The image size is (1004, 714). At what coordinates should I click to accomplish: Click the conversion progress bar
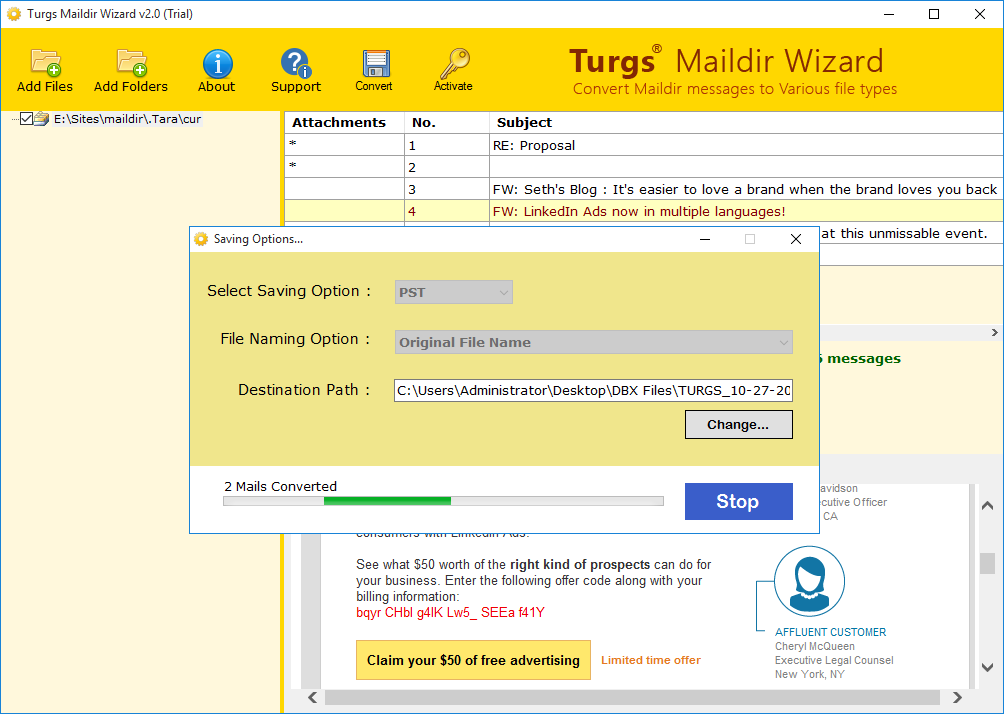pyautogui.click(x=443, y=501)
